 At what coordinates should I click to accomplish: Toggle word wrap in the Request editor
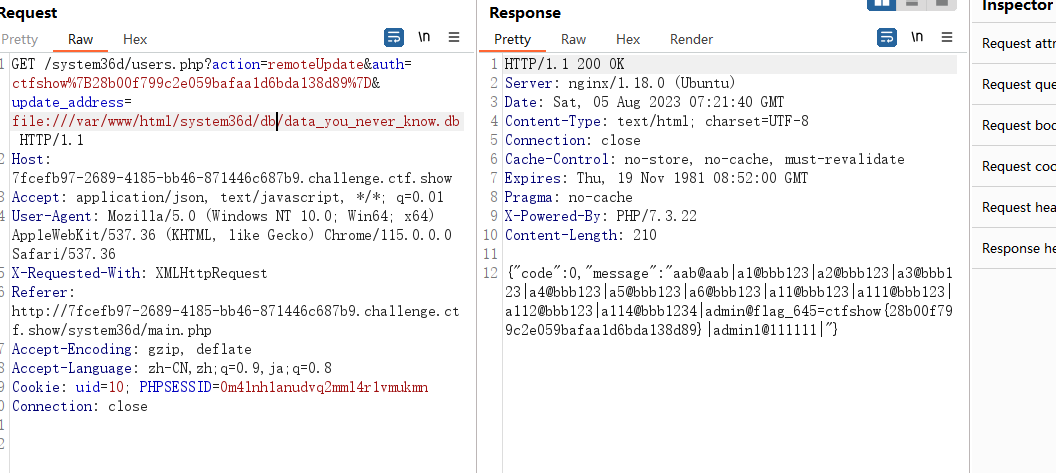(x=394, y=38)
